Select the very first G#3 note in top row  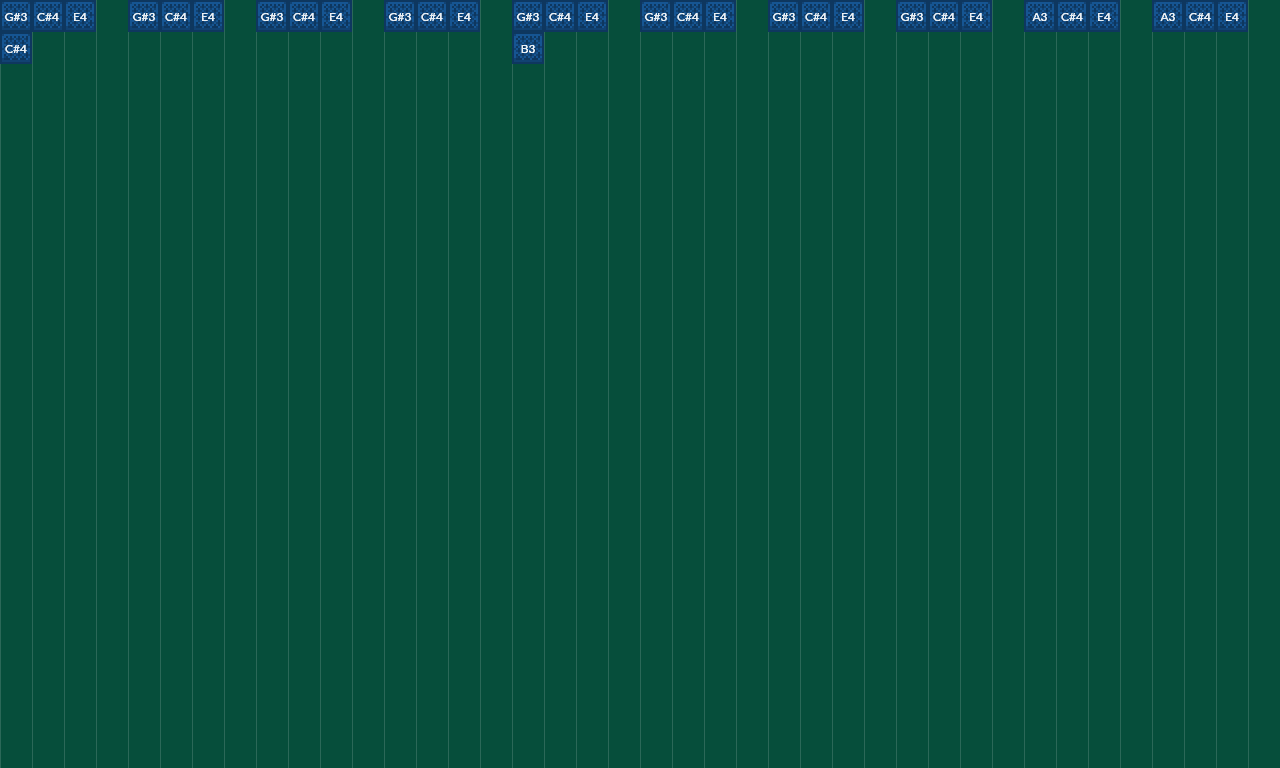click(16, 16)
